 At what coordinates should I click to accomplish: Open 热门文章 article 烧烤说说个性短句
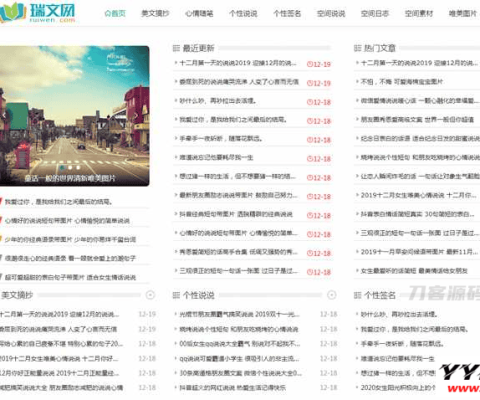pyautogui.click(x=420, y=157)
